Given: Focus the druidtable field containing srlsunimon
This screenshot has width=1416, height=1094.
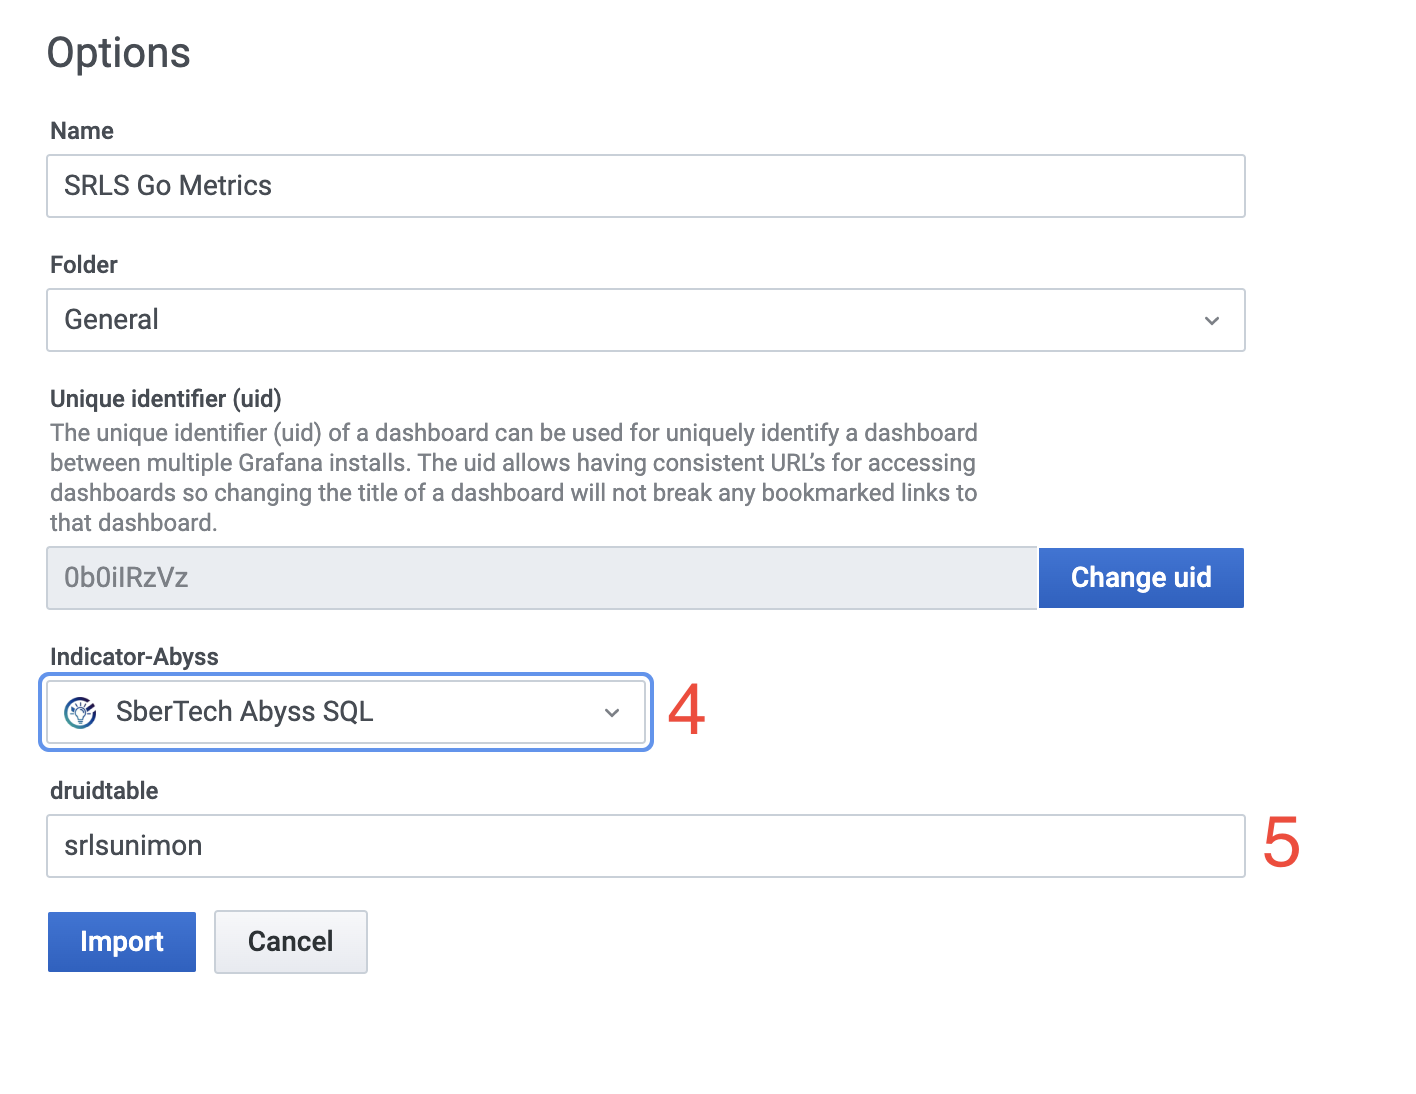Looking at the screenshot, I should 645,846.
